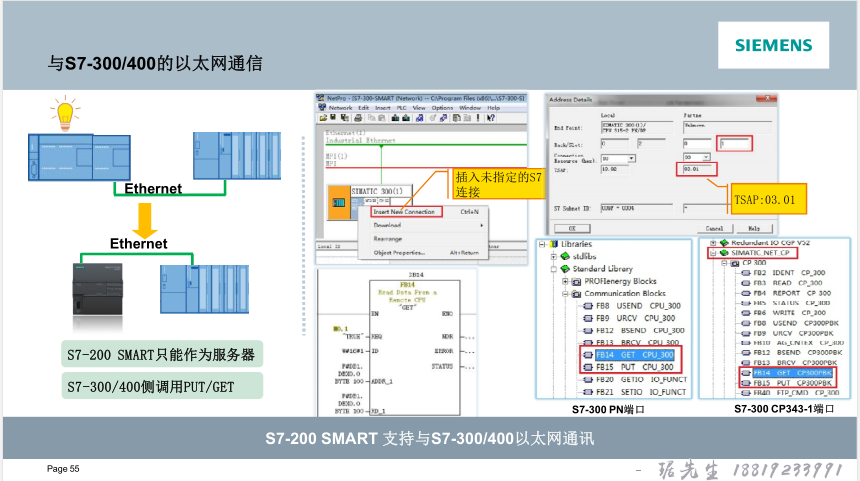Click the green stdlibs library icon
Viewport: 860px width, 481px height.
click(x=565, y=257)
